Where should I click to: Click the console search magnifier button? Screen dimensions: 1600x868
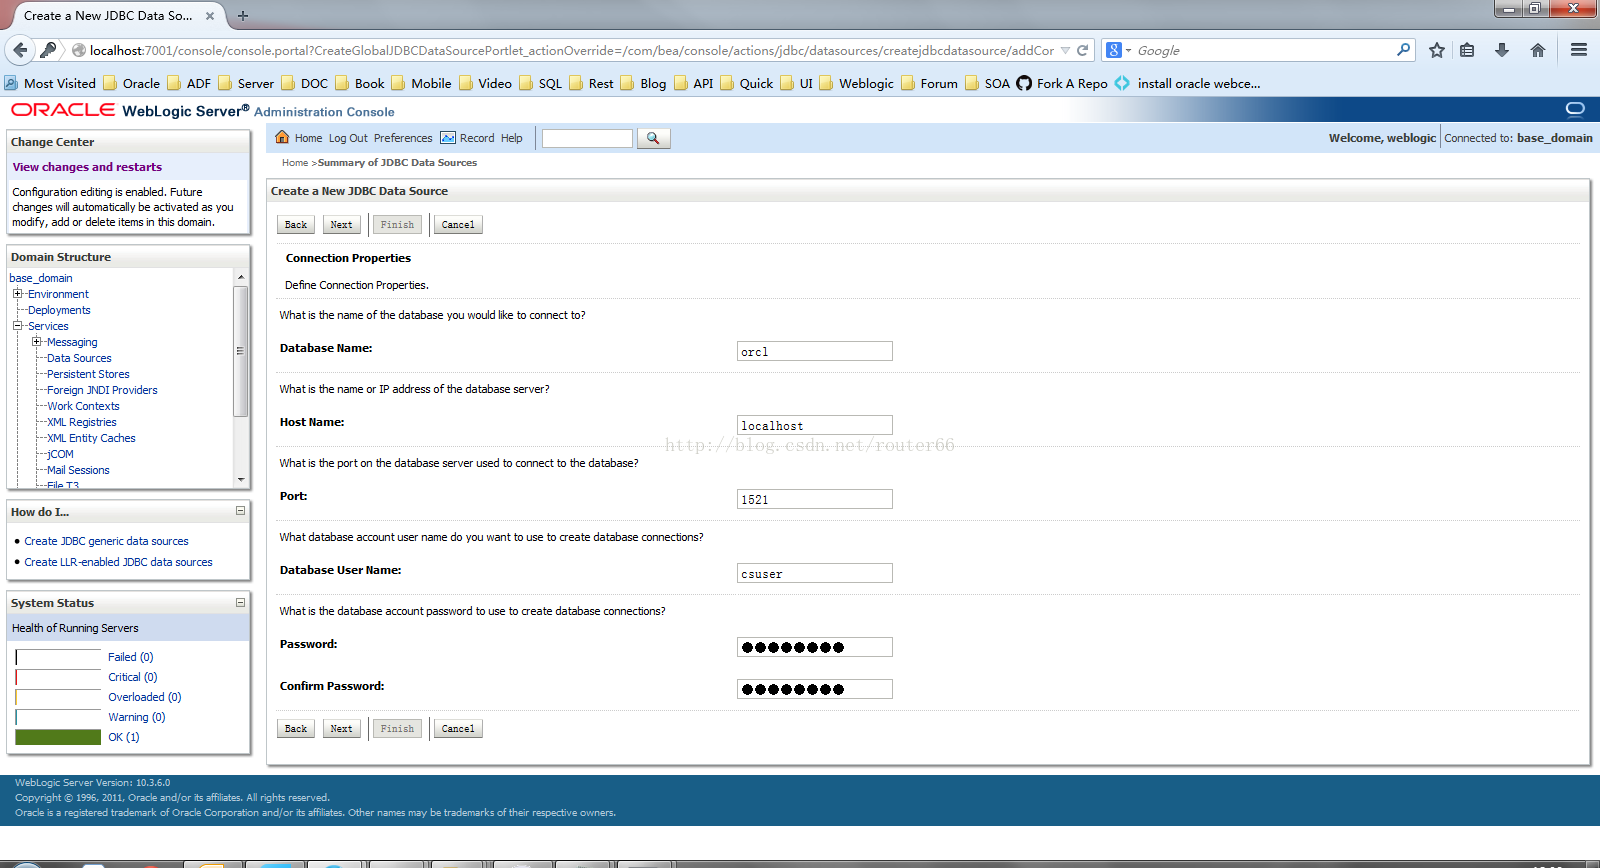[653, 138]
